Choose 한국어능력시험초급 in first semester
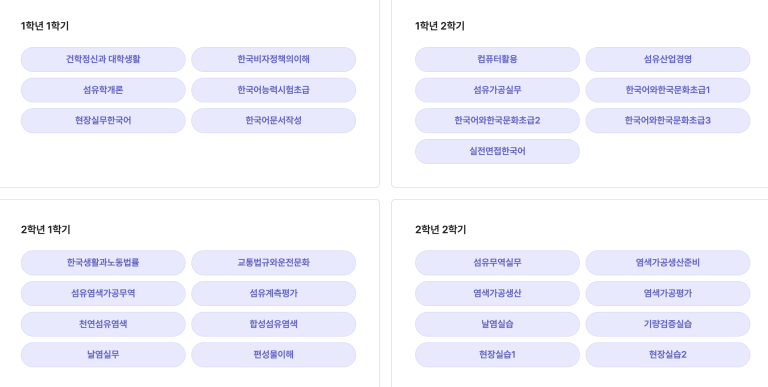 pos(274,90)
